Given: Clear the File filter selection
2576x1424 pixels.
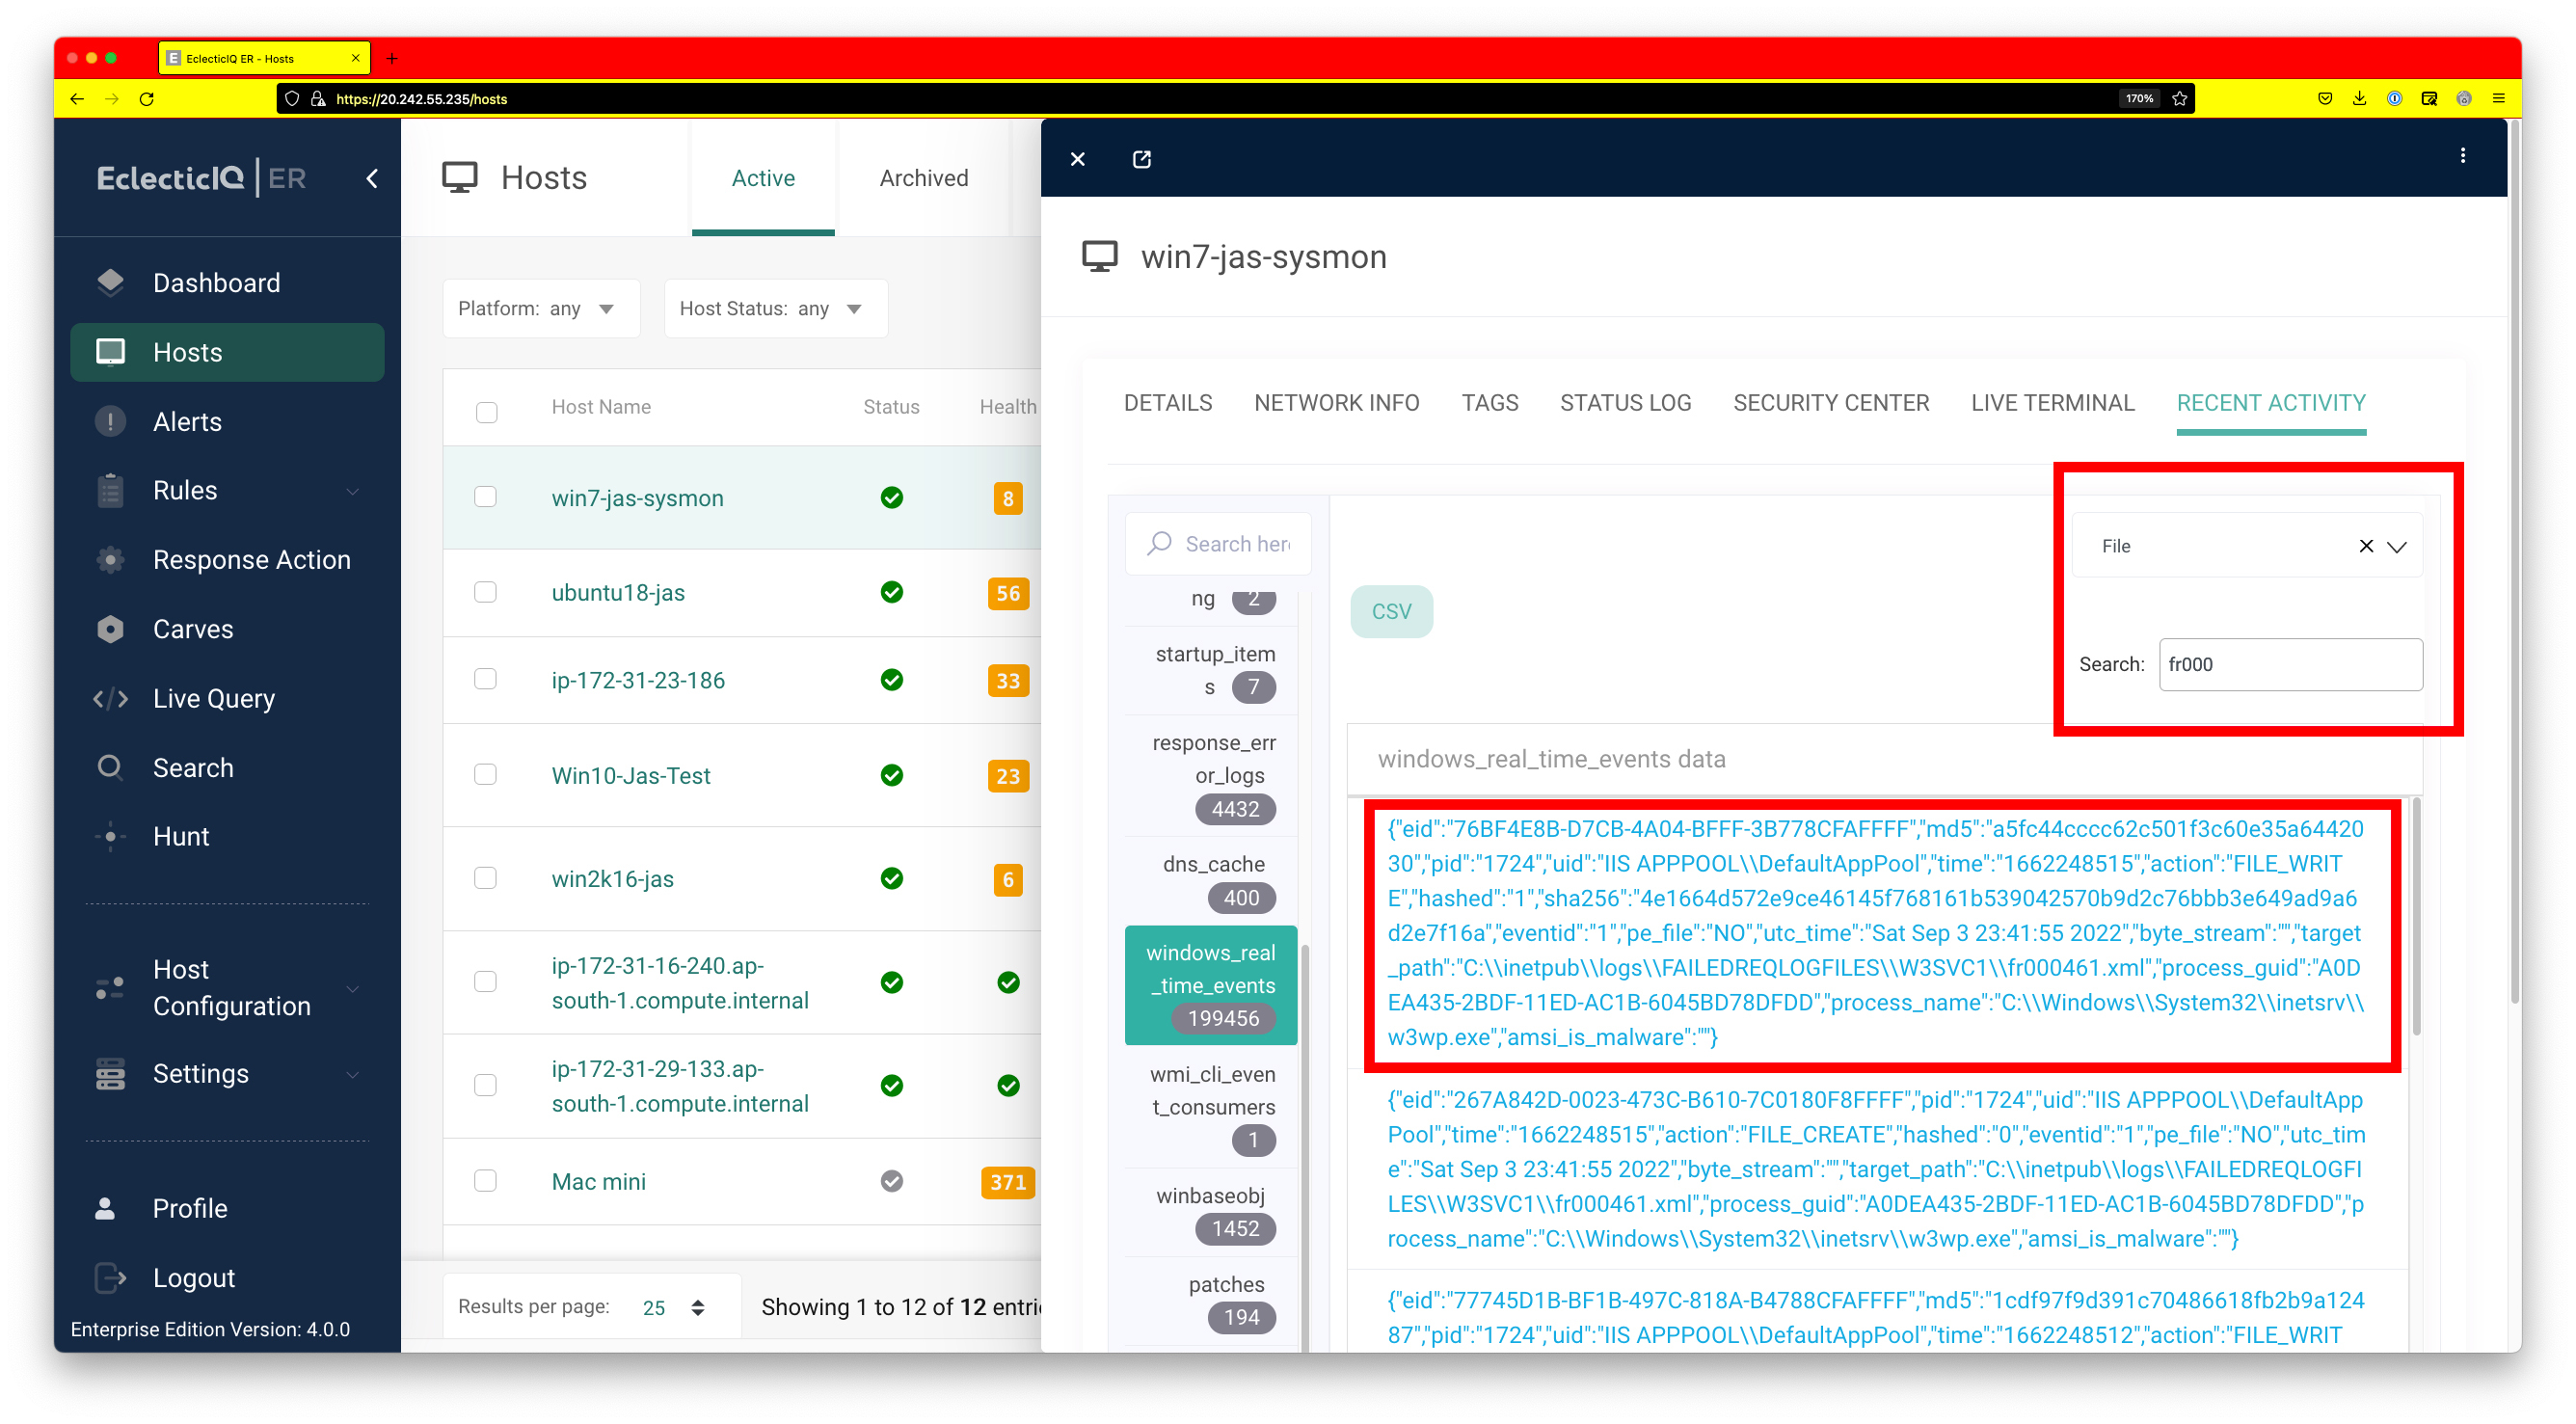Looking at the screenshot, I should coord(2365,546).
